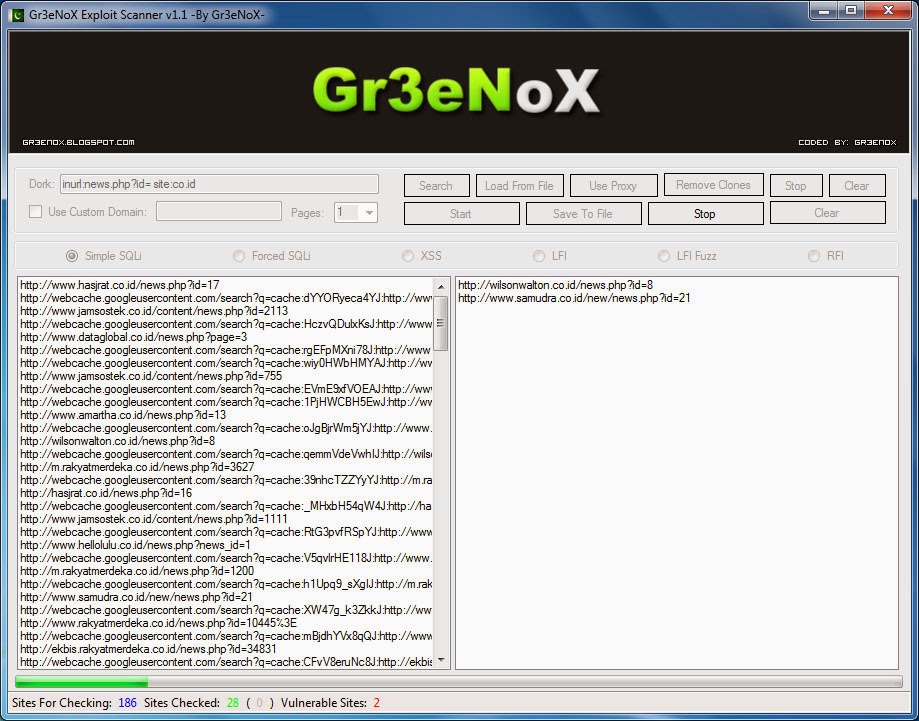The image size is (919, 721).
Task: Switch to LFI scanning mode
Action: 538,255
